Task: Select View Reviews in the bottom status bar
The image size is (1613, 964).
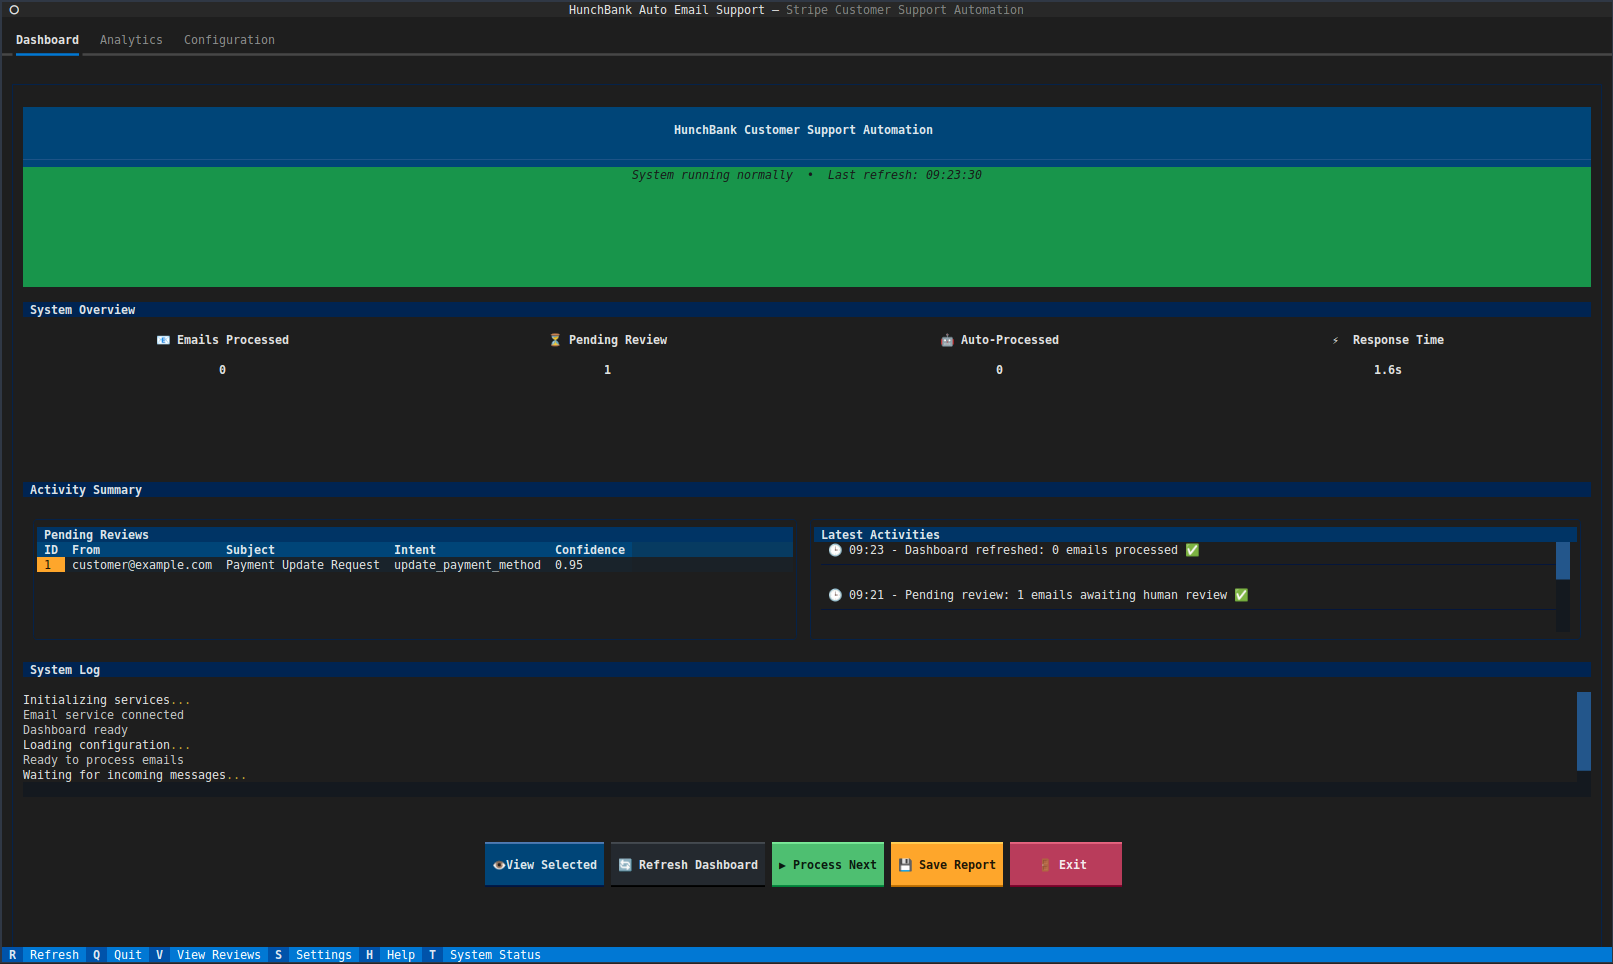Action: point(219,955)
